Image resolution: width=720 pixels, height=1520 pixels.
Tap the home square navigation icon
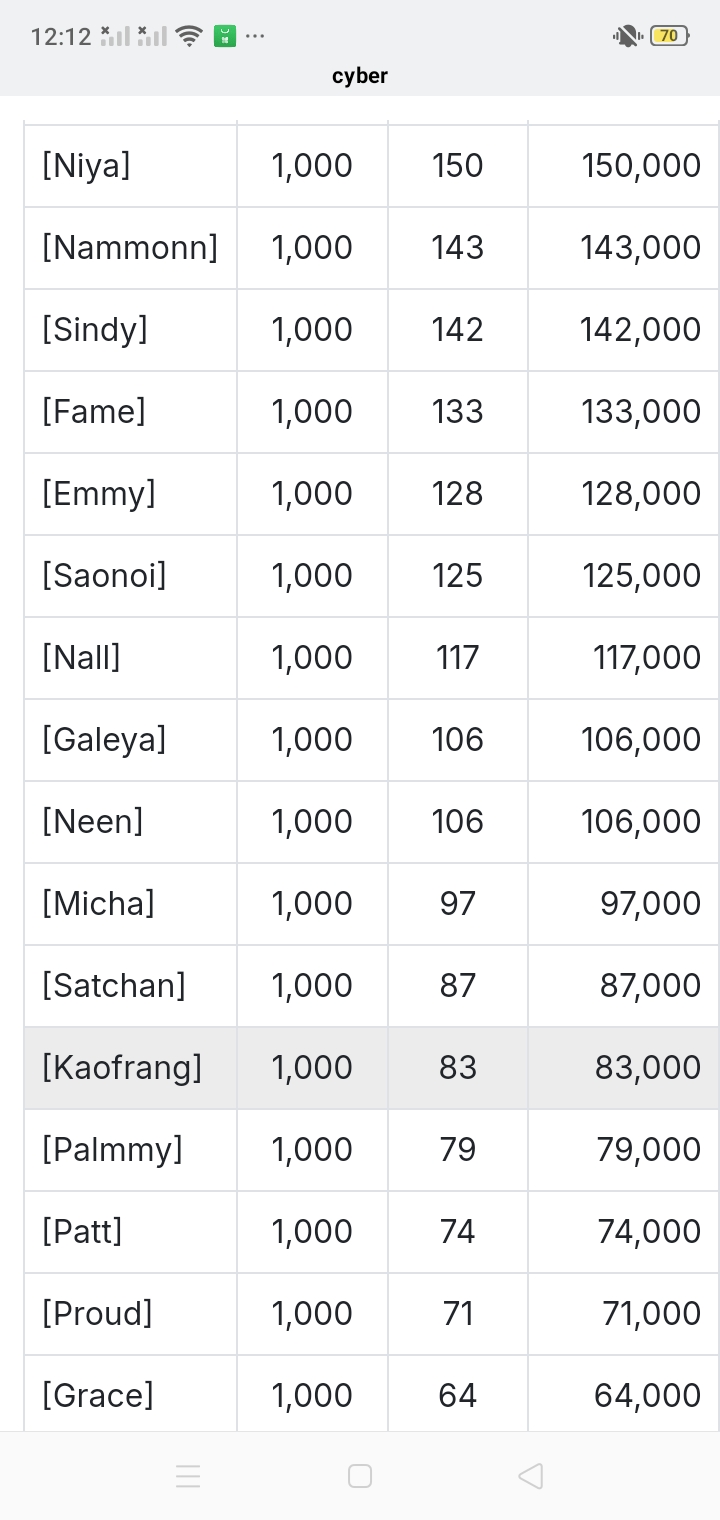[360, 1476]
